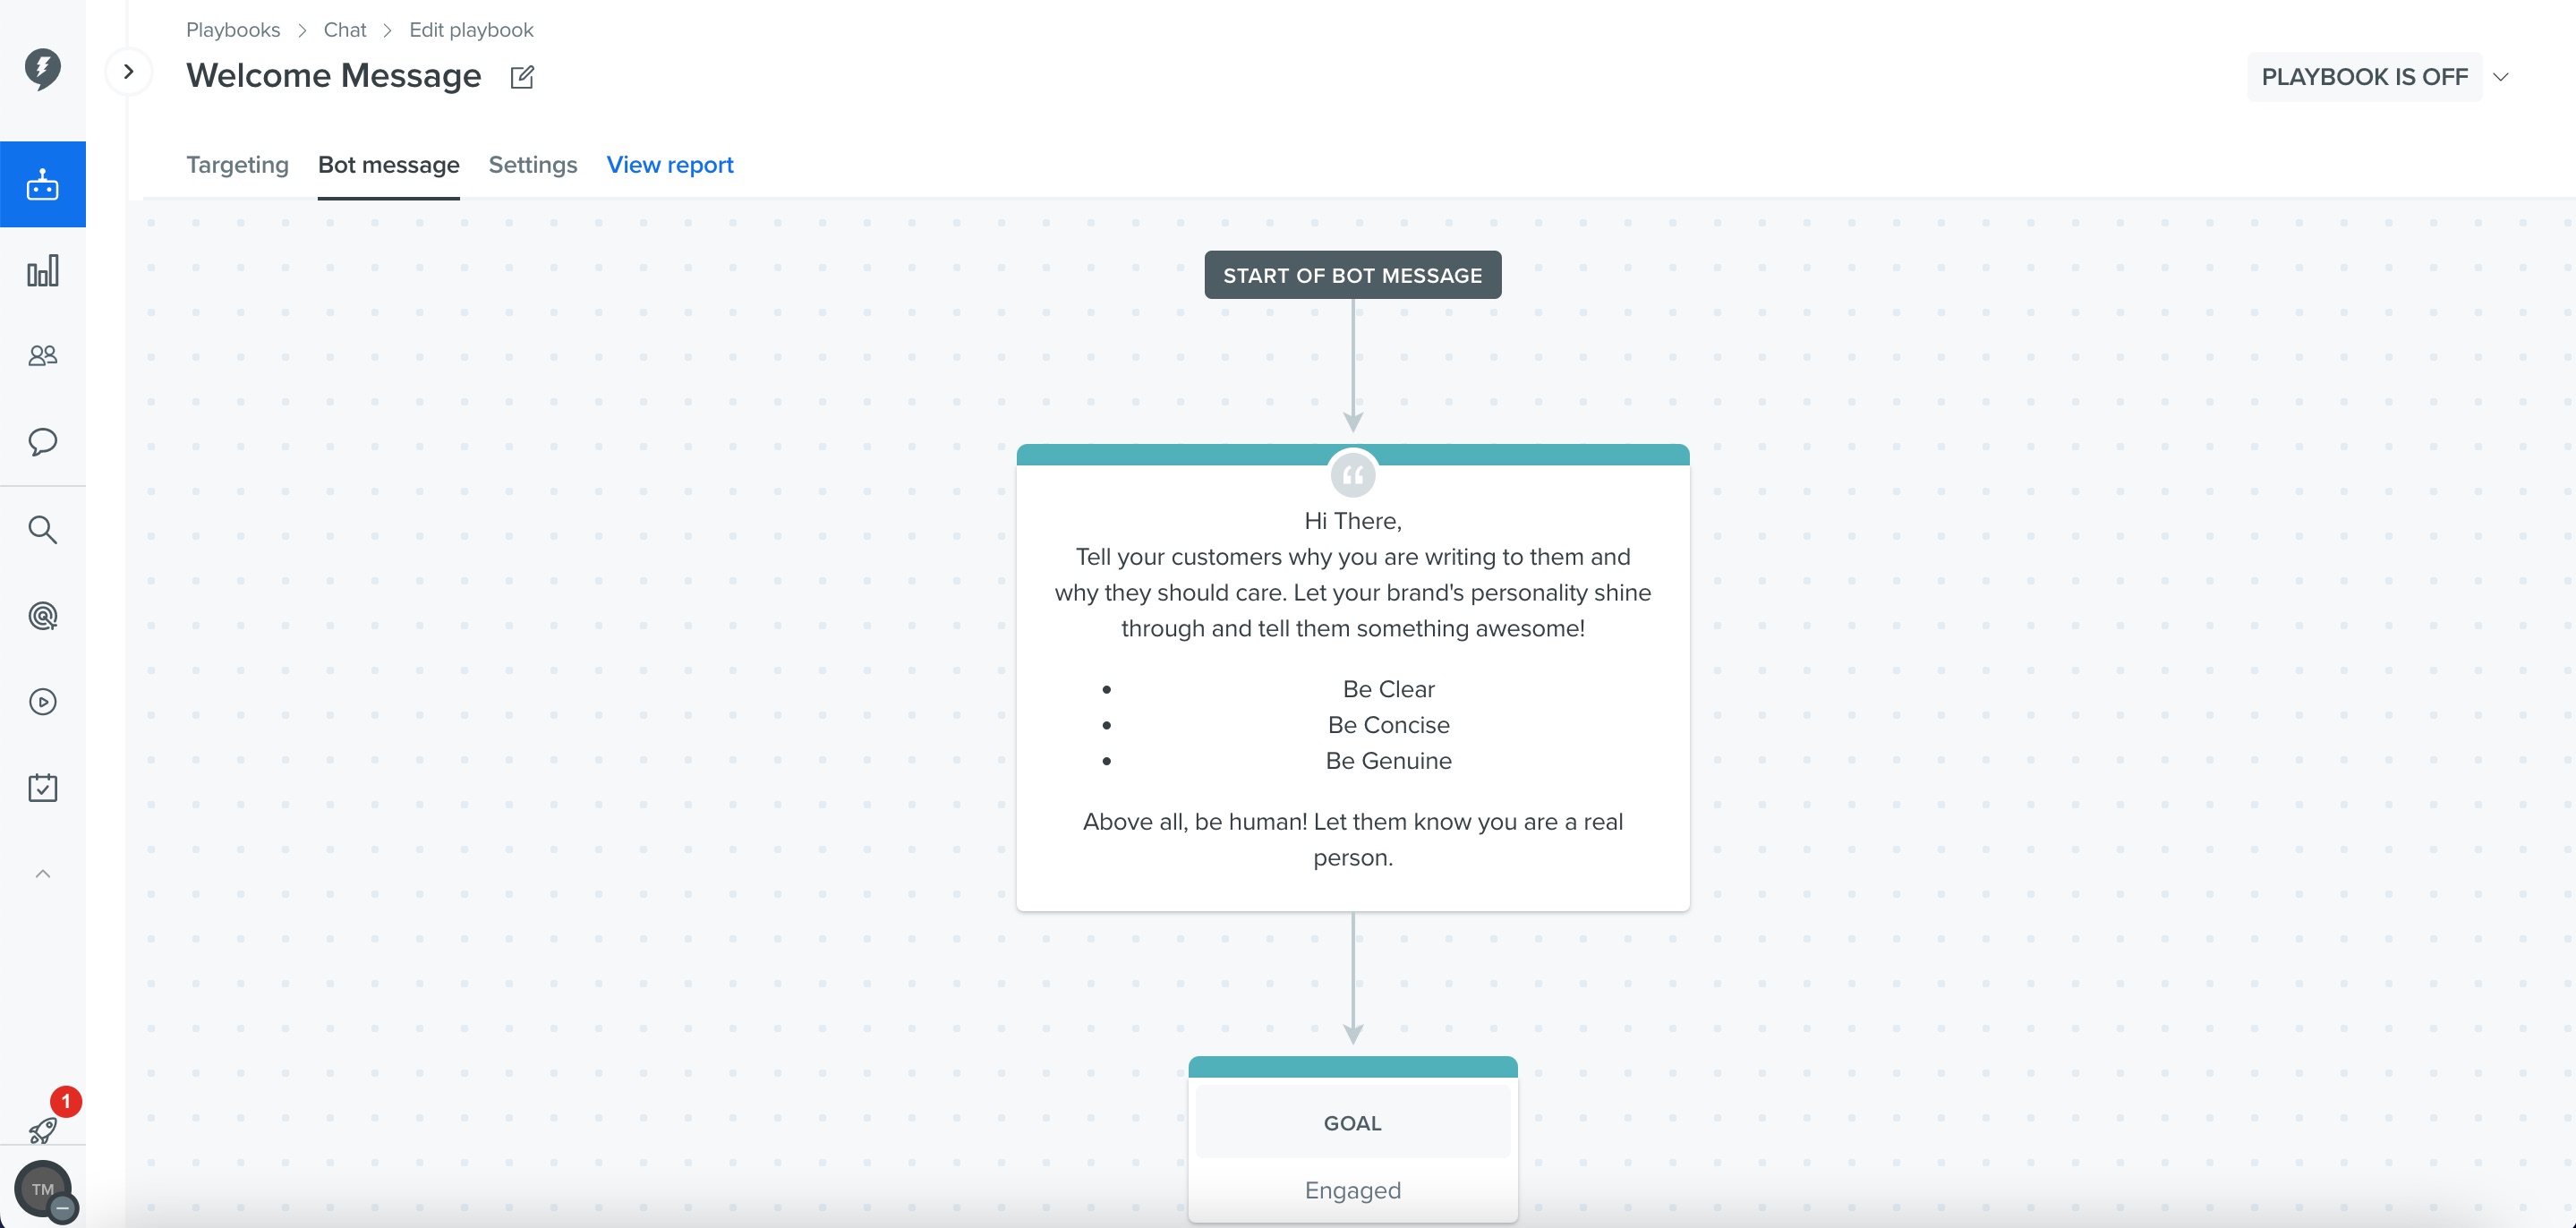The image size is (2576, 1228).
Task: Expand the side panel with right chevron
Action: click(x=128, y=71)
